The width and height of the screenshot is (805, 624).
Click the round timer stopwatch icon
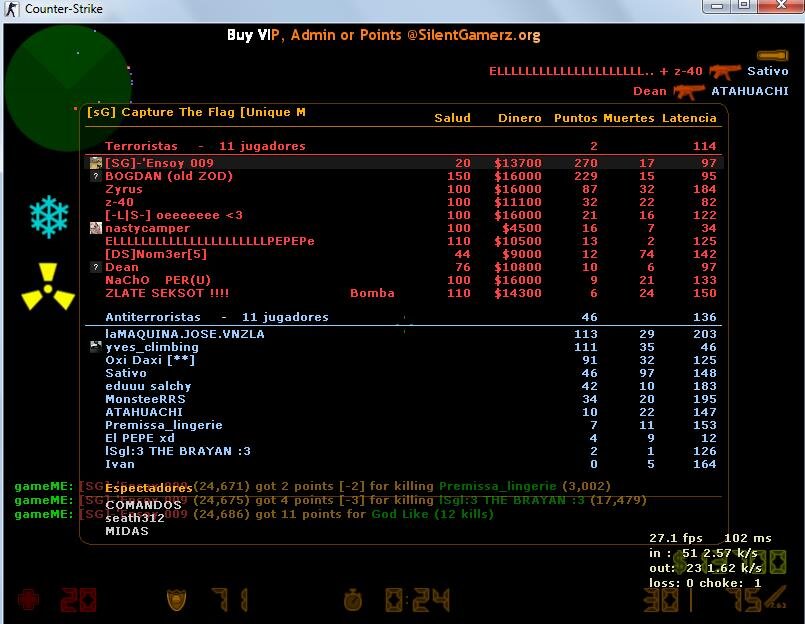353,600
